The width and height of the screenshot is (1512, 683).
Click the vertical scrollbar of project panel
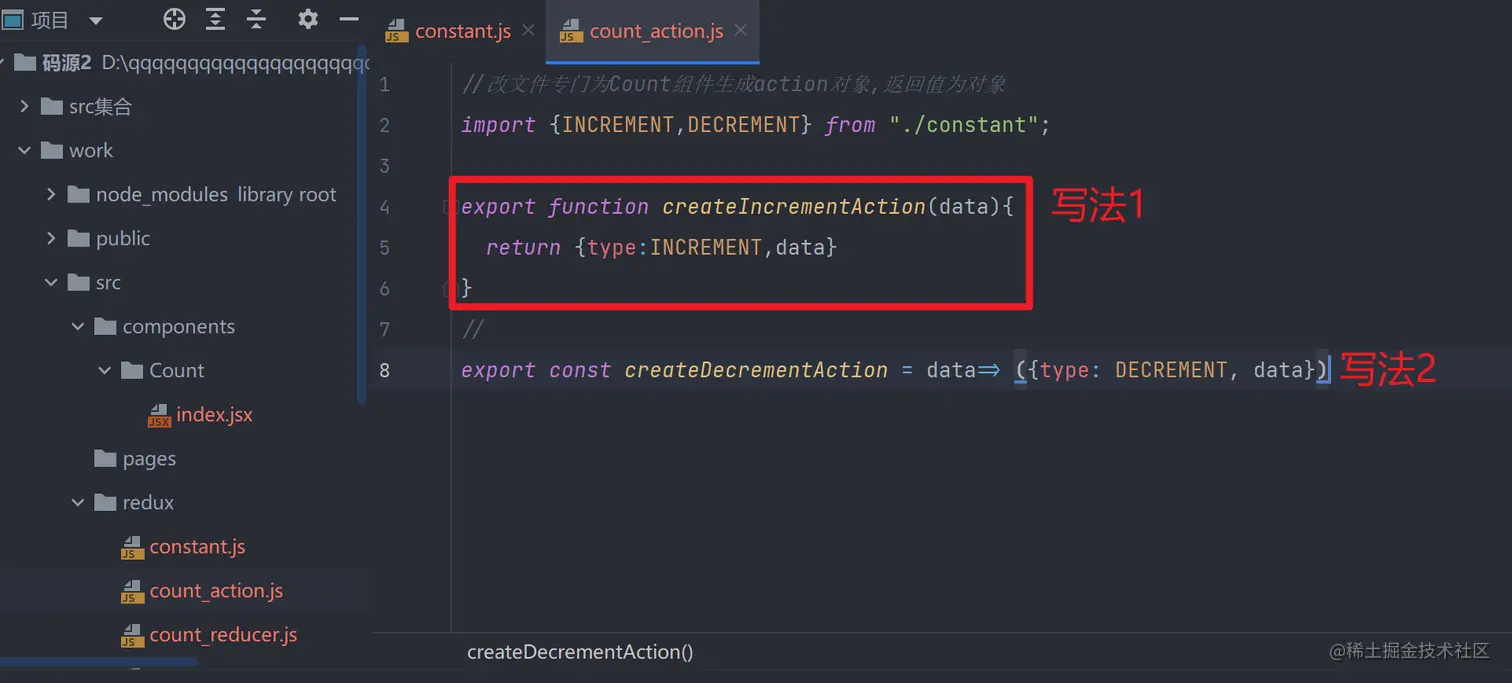(x=362, y=224)
